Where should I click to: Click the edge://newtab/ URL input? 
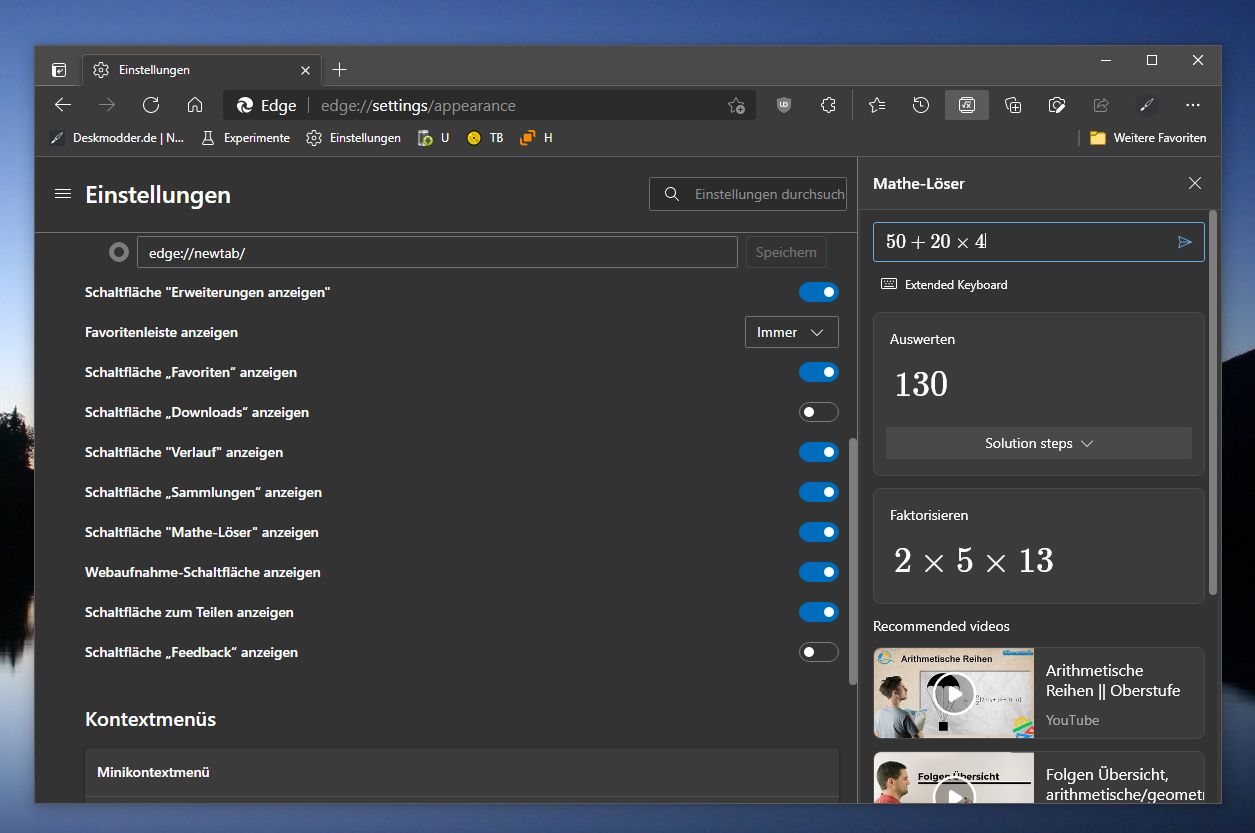(x=437, y=252)
